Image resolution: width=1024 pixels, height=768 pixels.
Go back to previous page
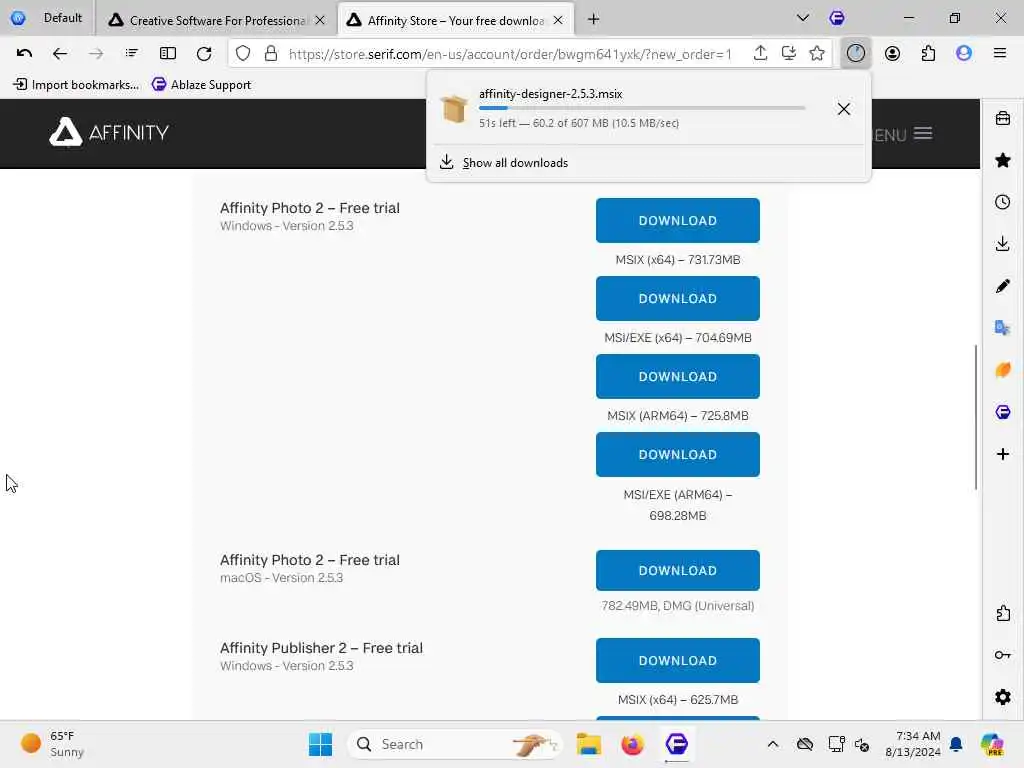tap(59, 54)
